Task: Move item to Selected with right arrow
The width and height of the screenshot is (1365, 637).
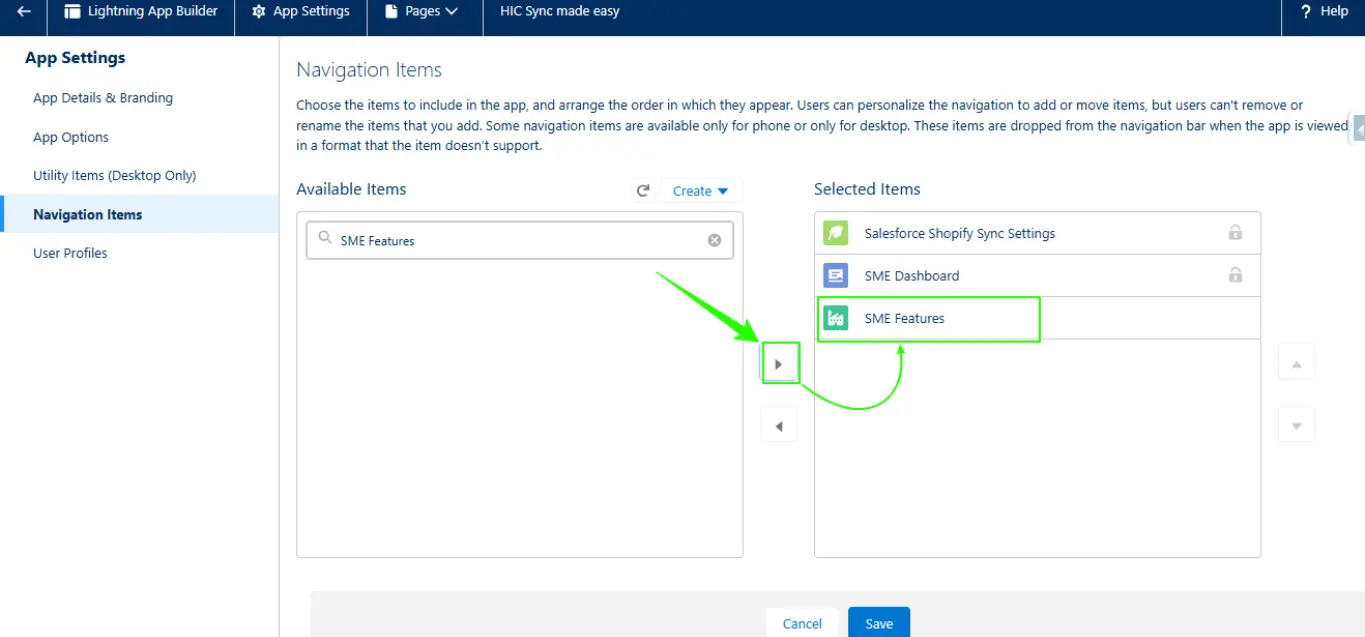Action: click(779, 364)
